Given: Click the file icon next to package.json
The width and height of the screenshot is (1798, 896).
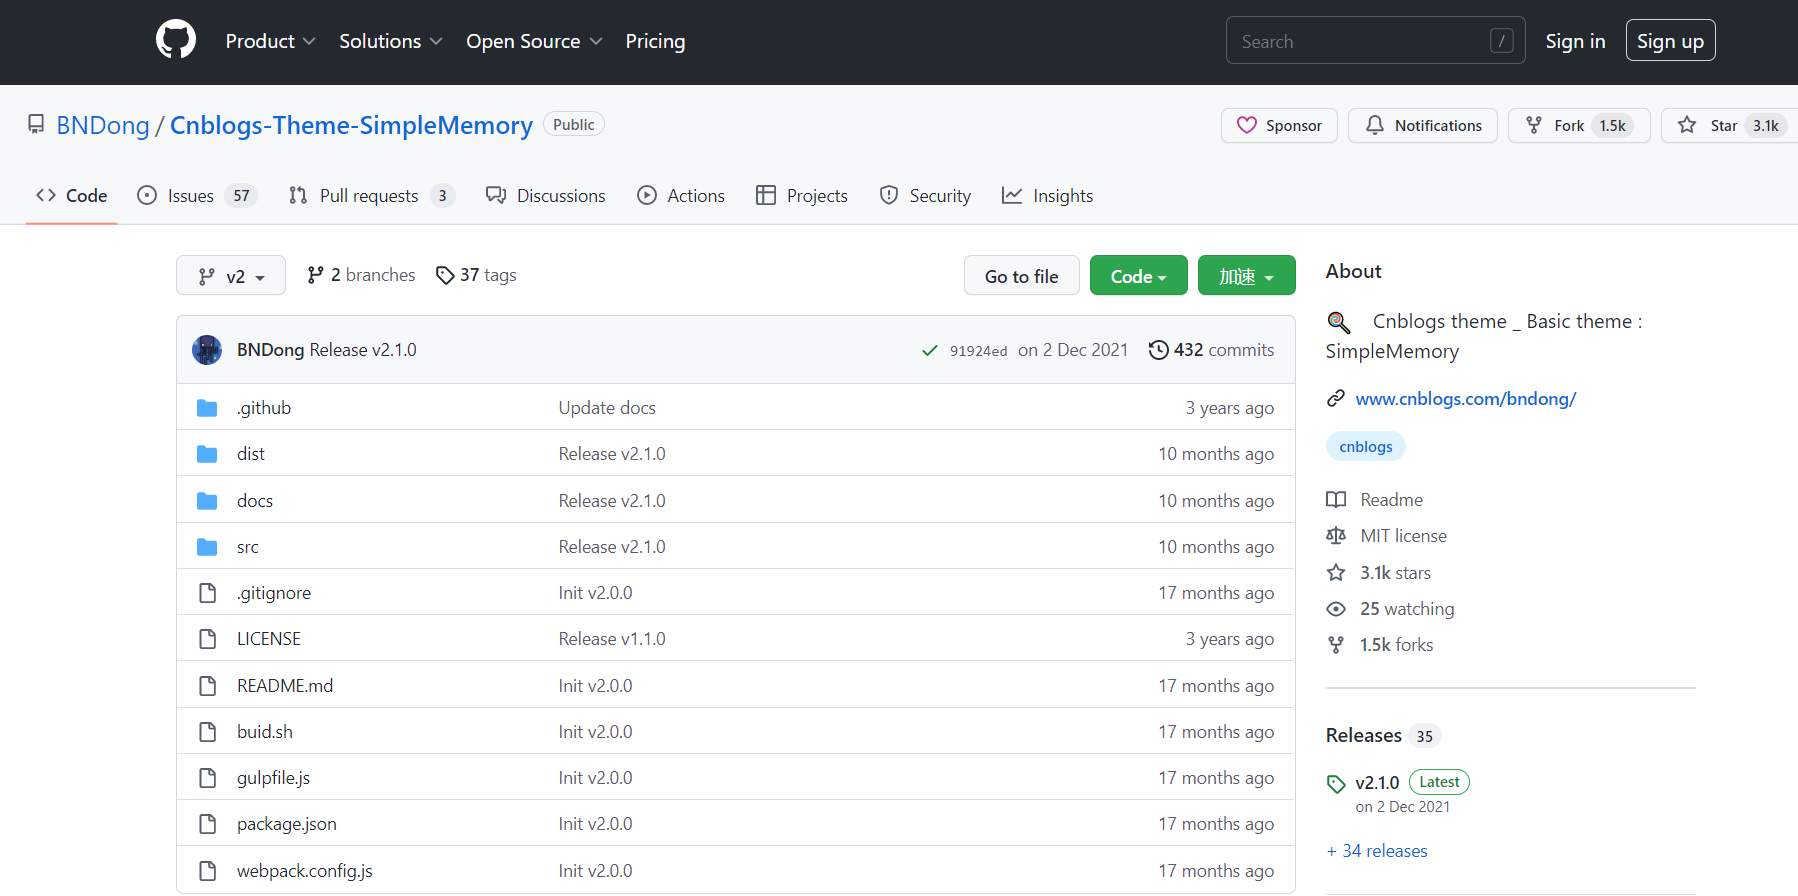Looking at the screenshot, I should [207, 824].
